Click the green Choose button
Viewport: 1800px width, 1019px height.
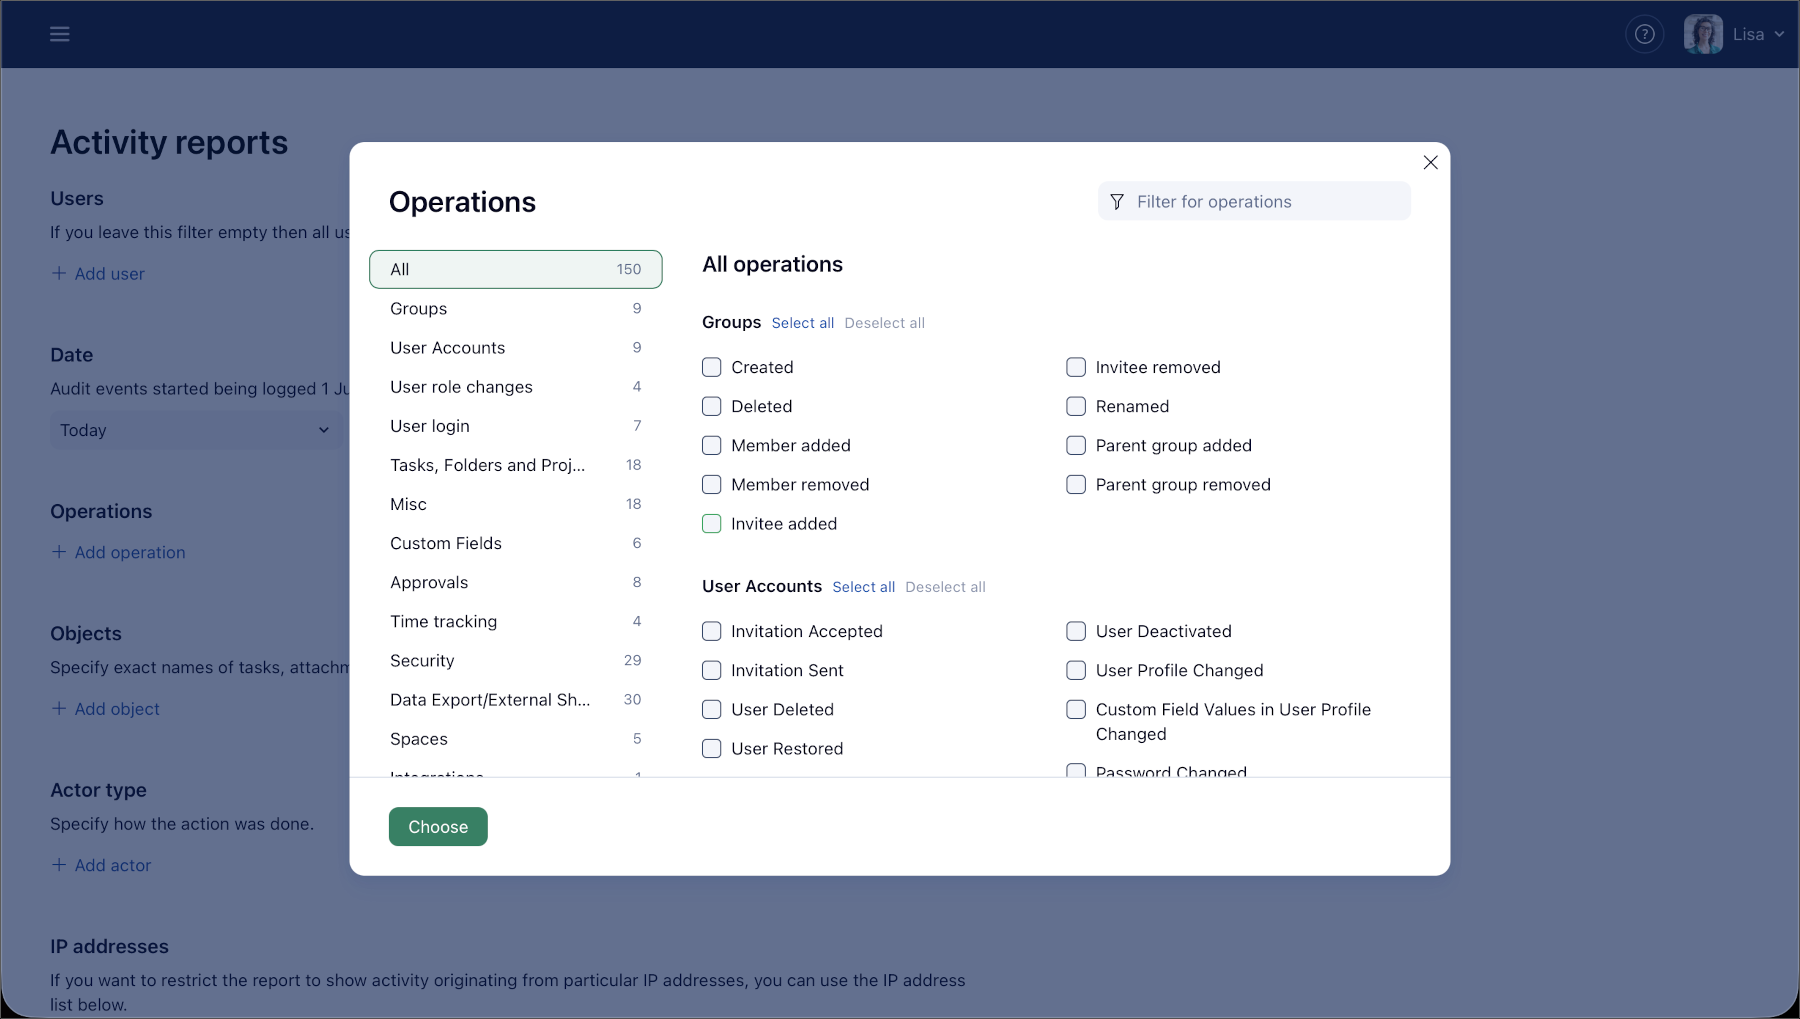[438, 826]
